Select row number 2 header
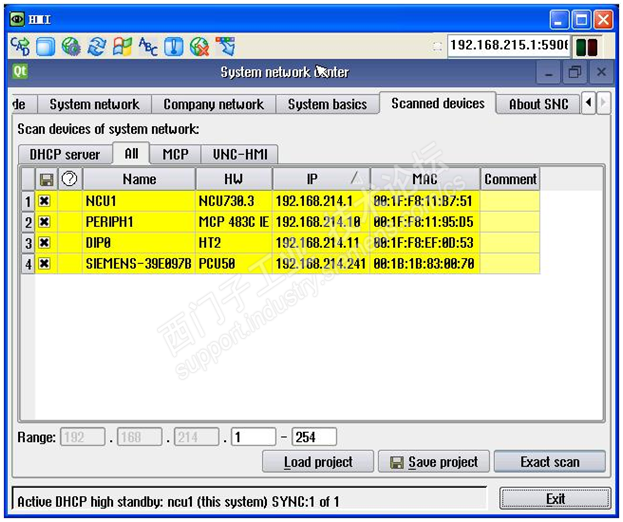 28,222
